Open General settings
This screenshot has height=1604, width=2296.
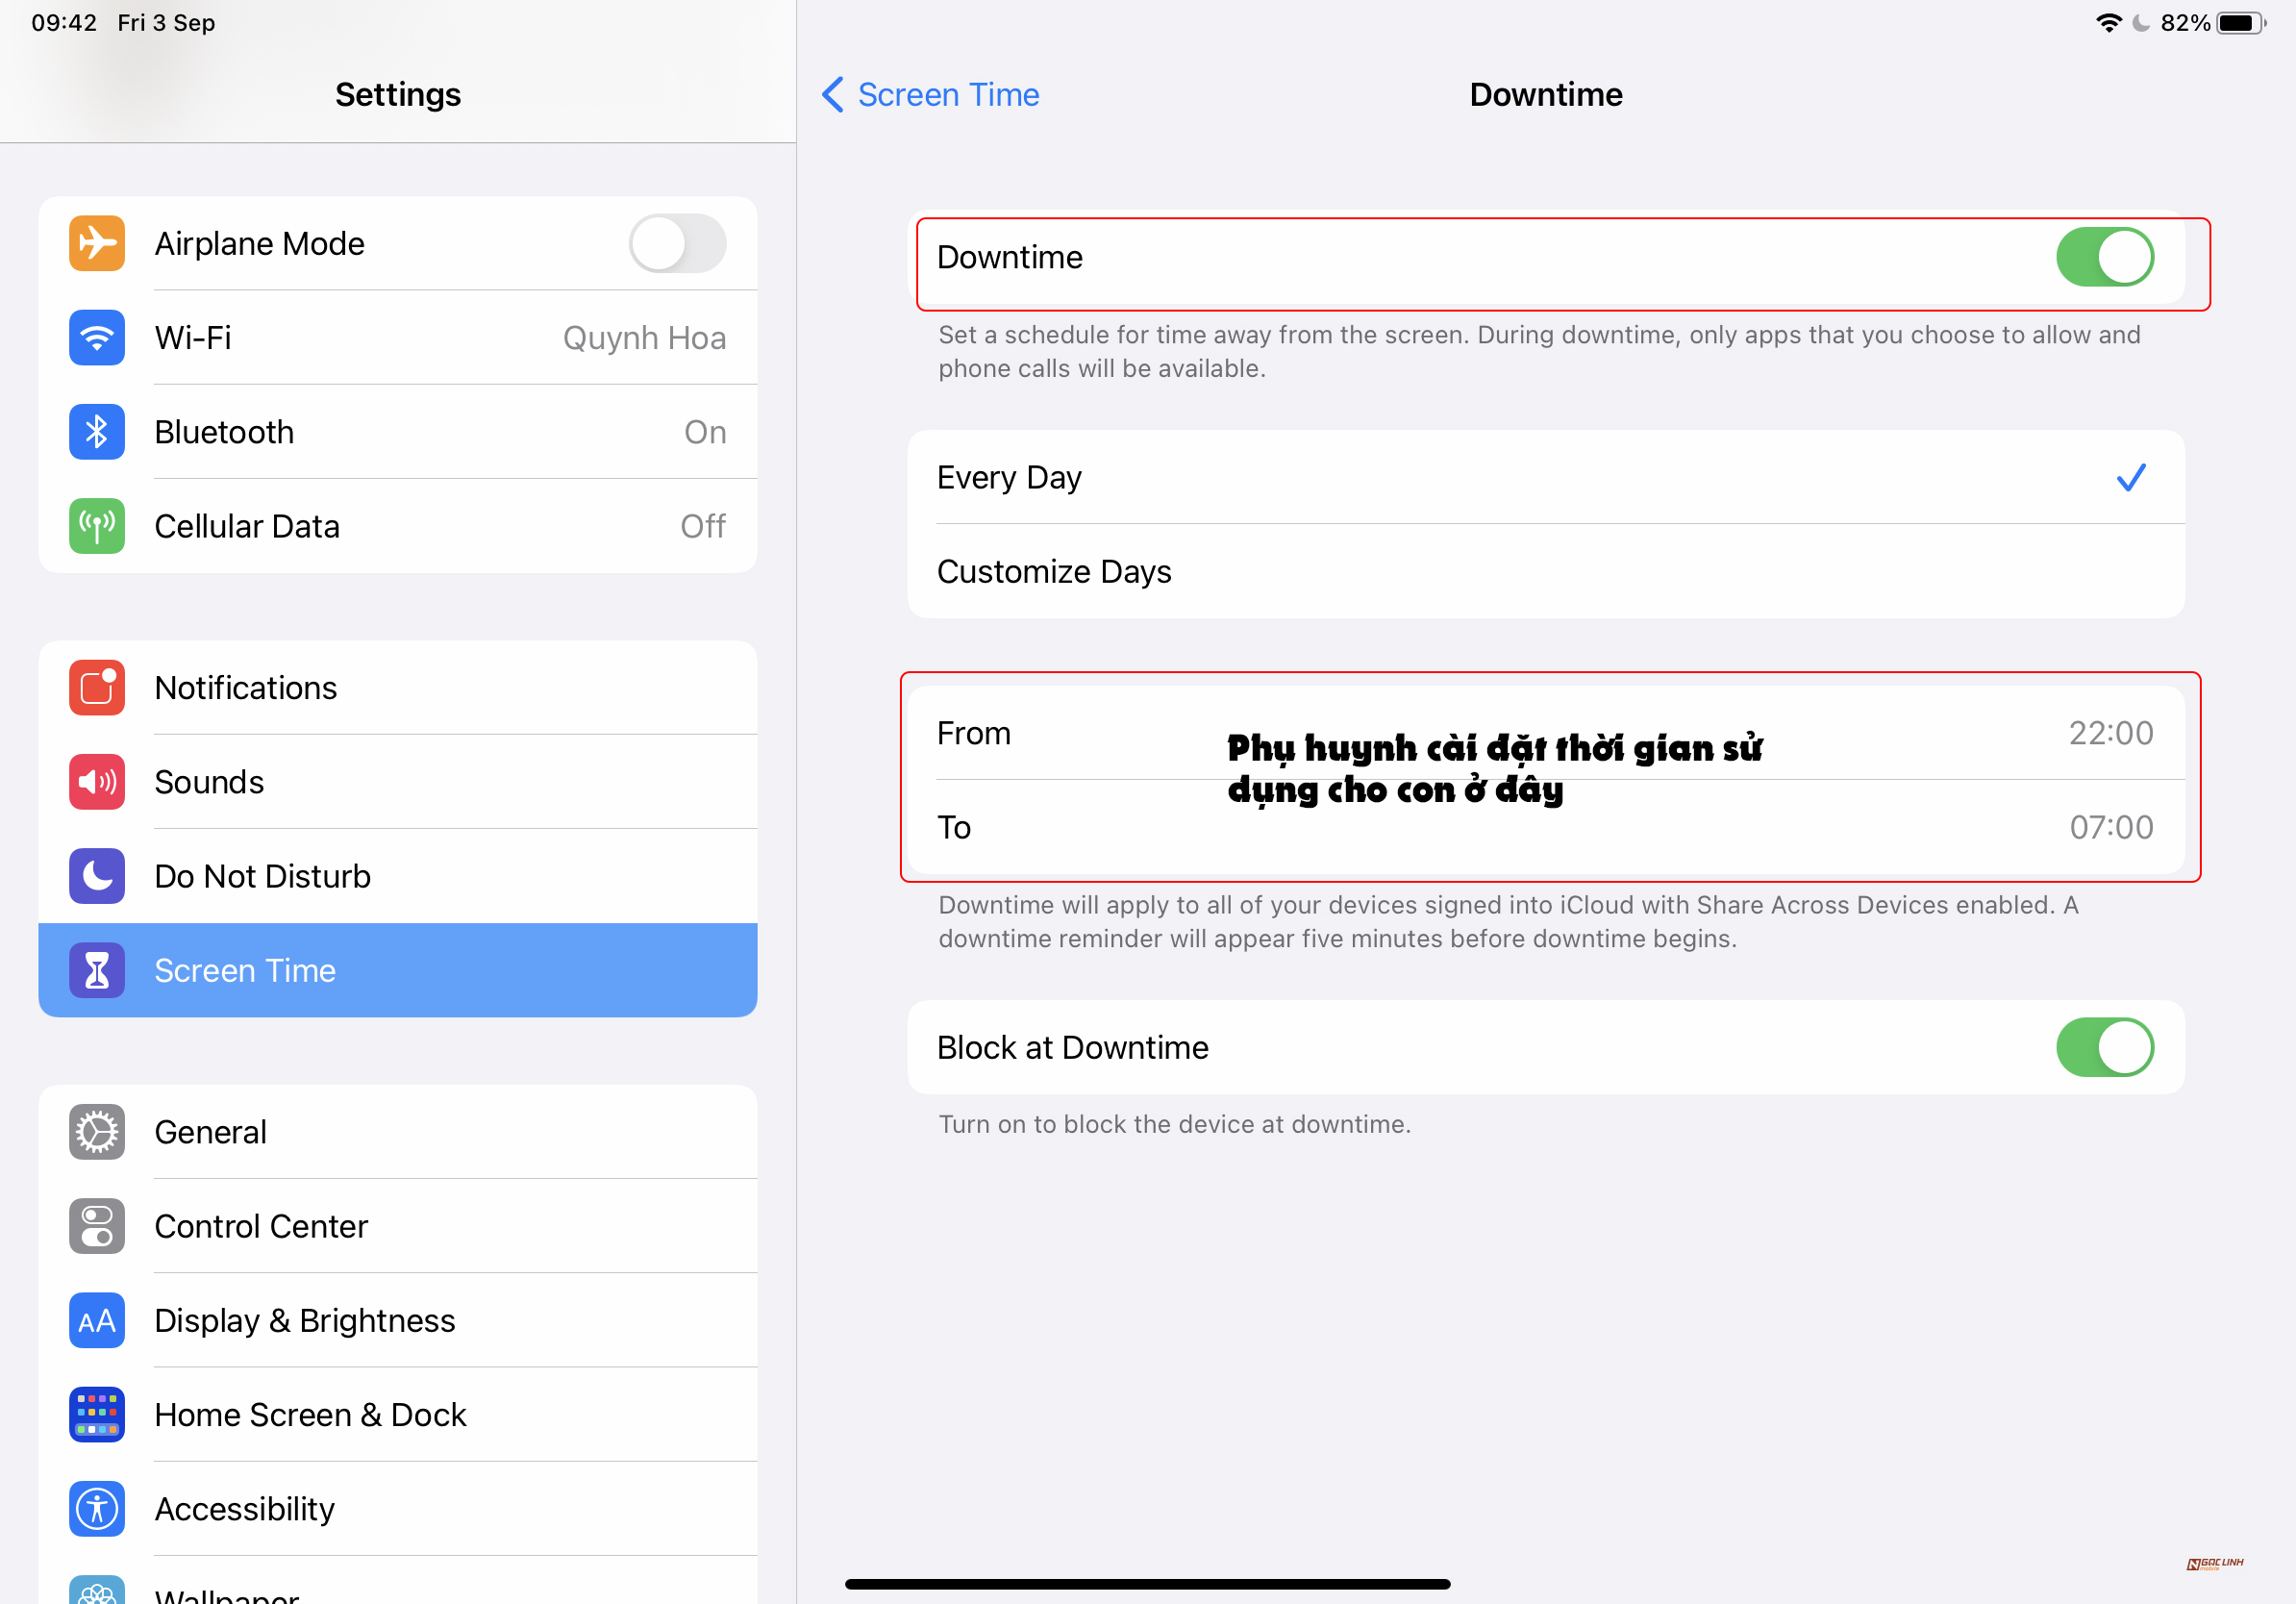(x=210, y=1132)
